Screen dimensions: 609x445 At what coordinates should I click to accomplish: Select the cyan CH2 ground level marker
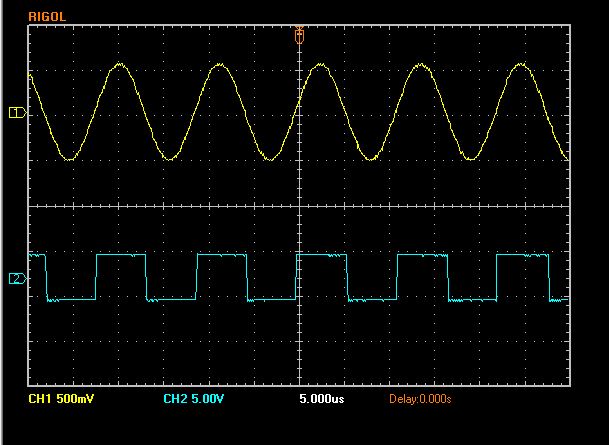click(16, 278)
